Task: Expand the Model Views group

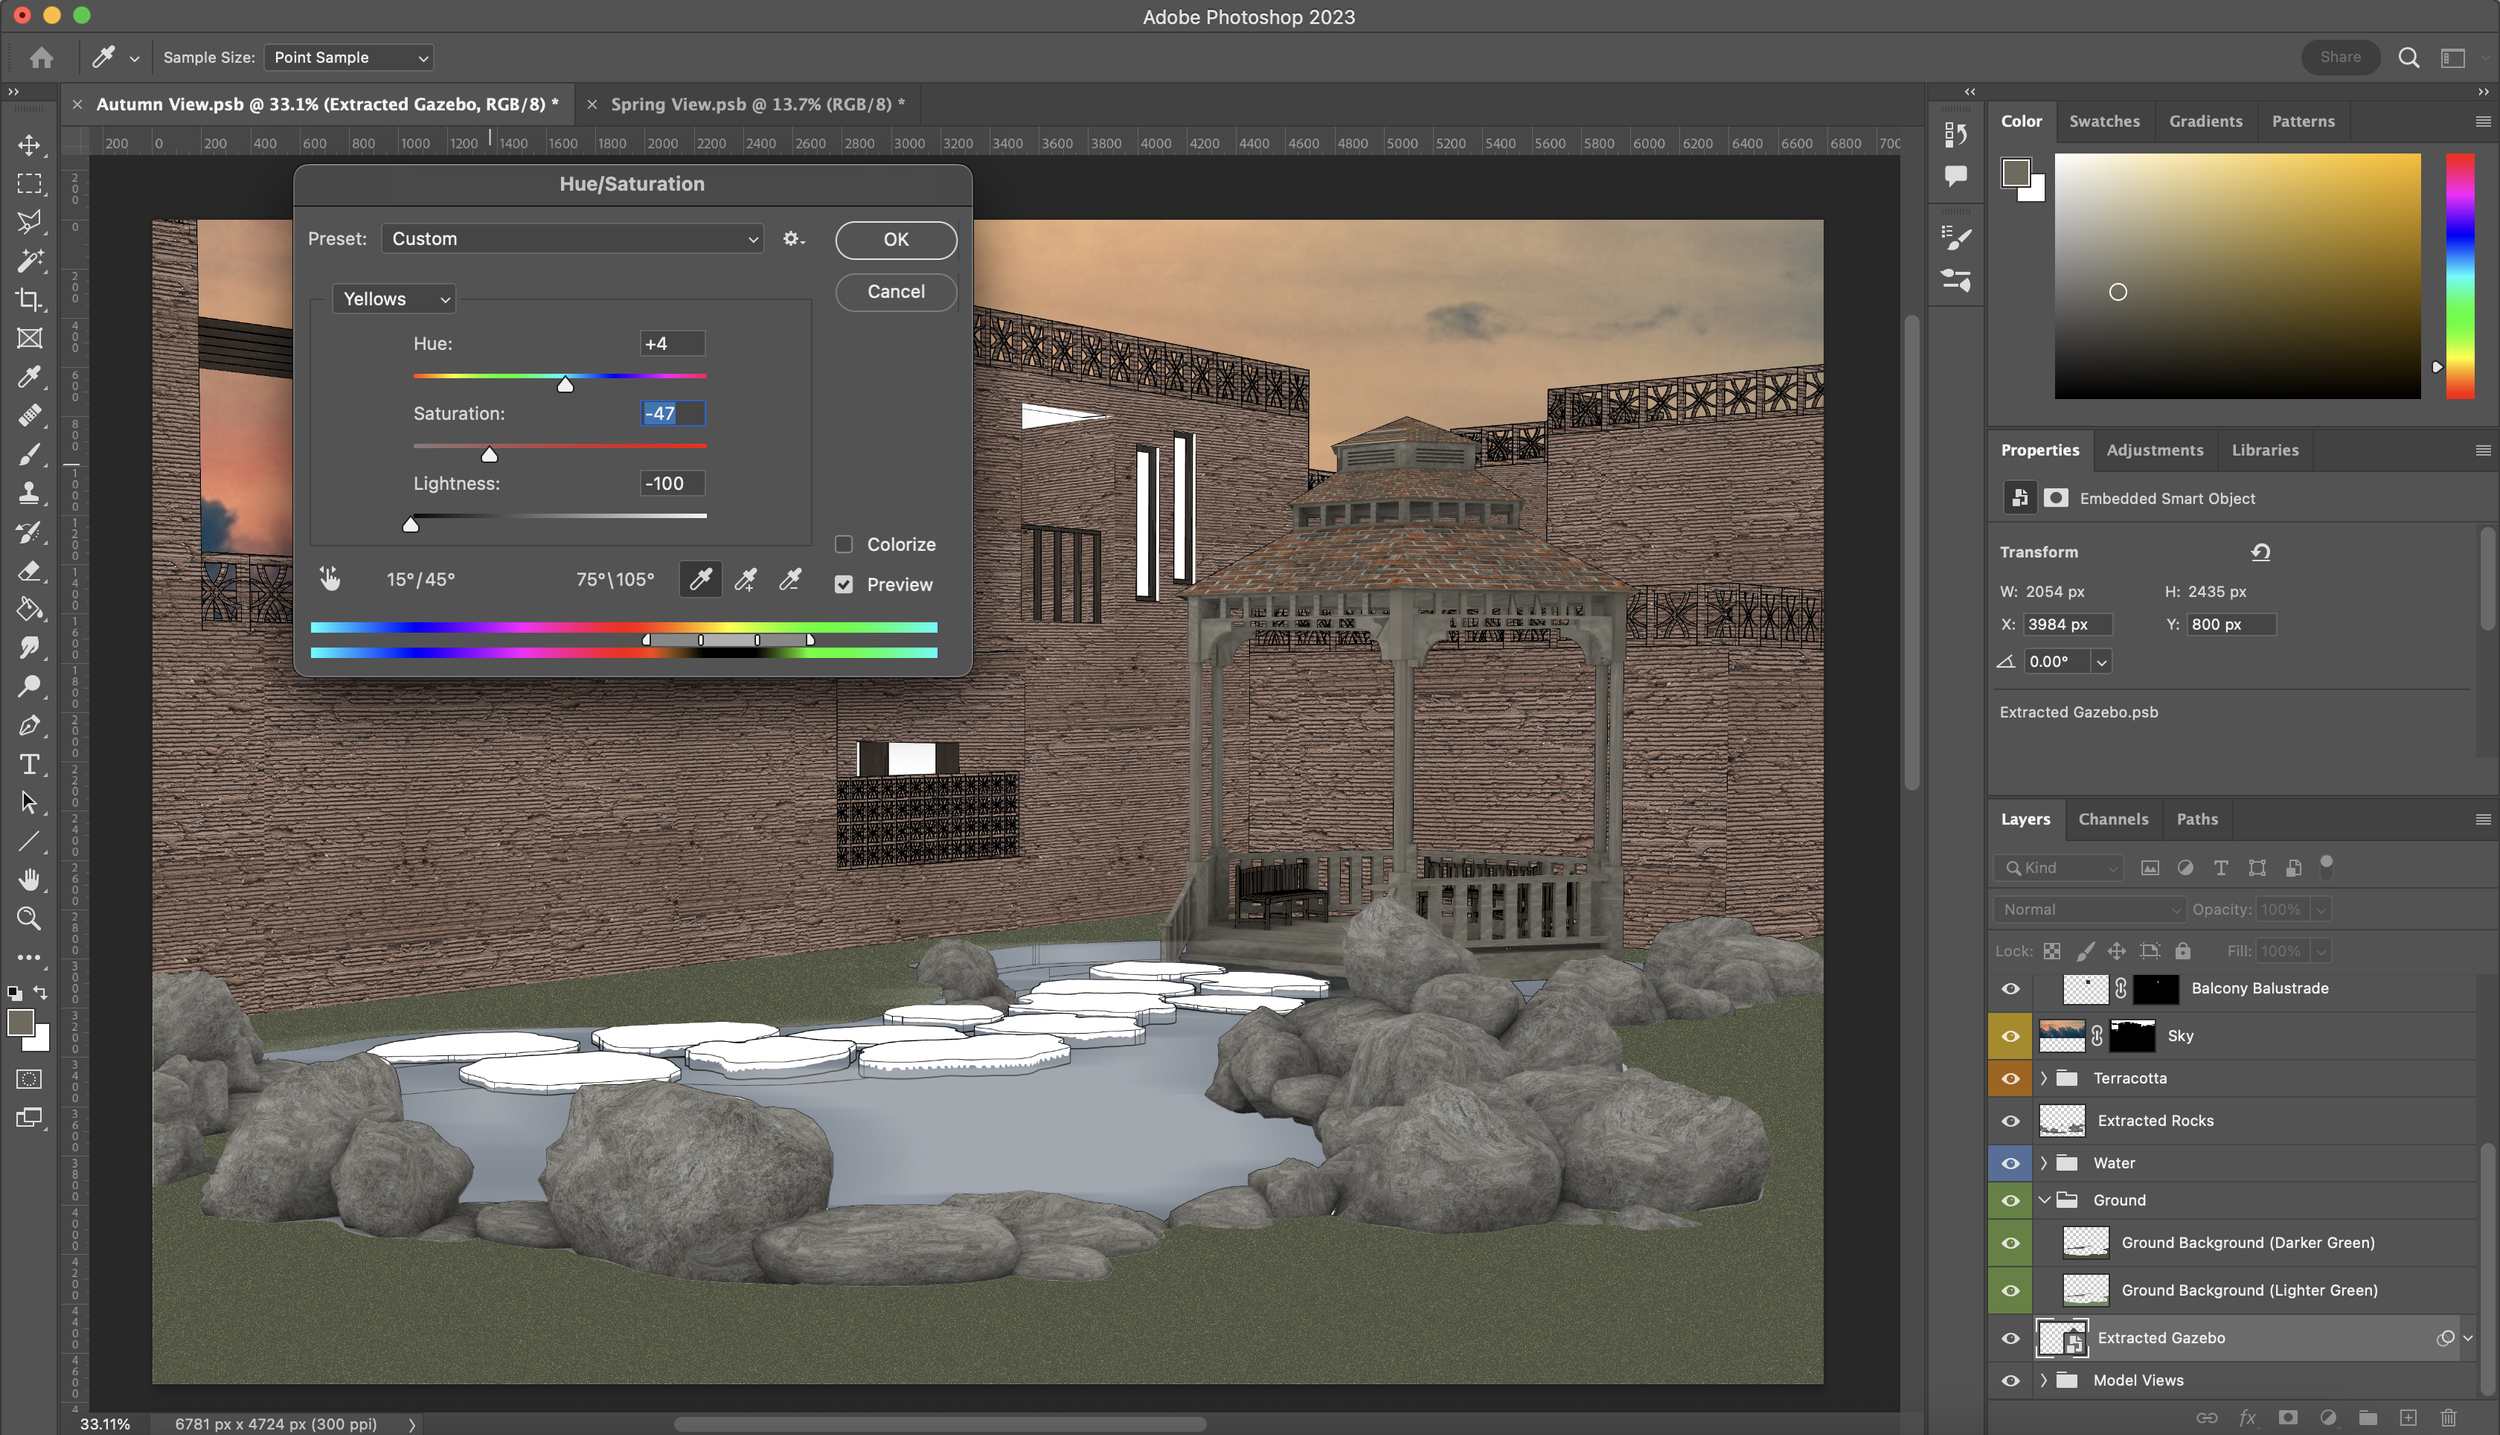Action: point(2044,1380)
